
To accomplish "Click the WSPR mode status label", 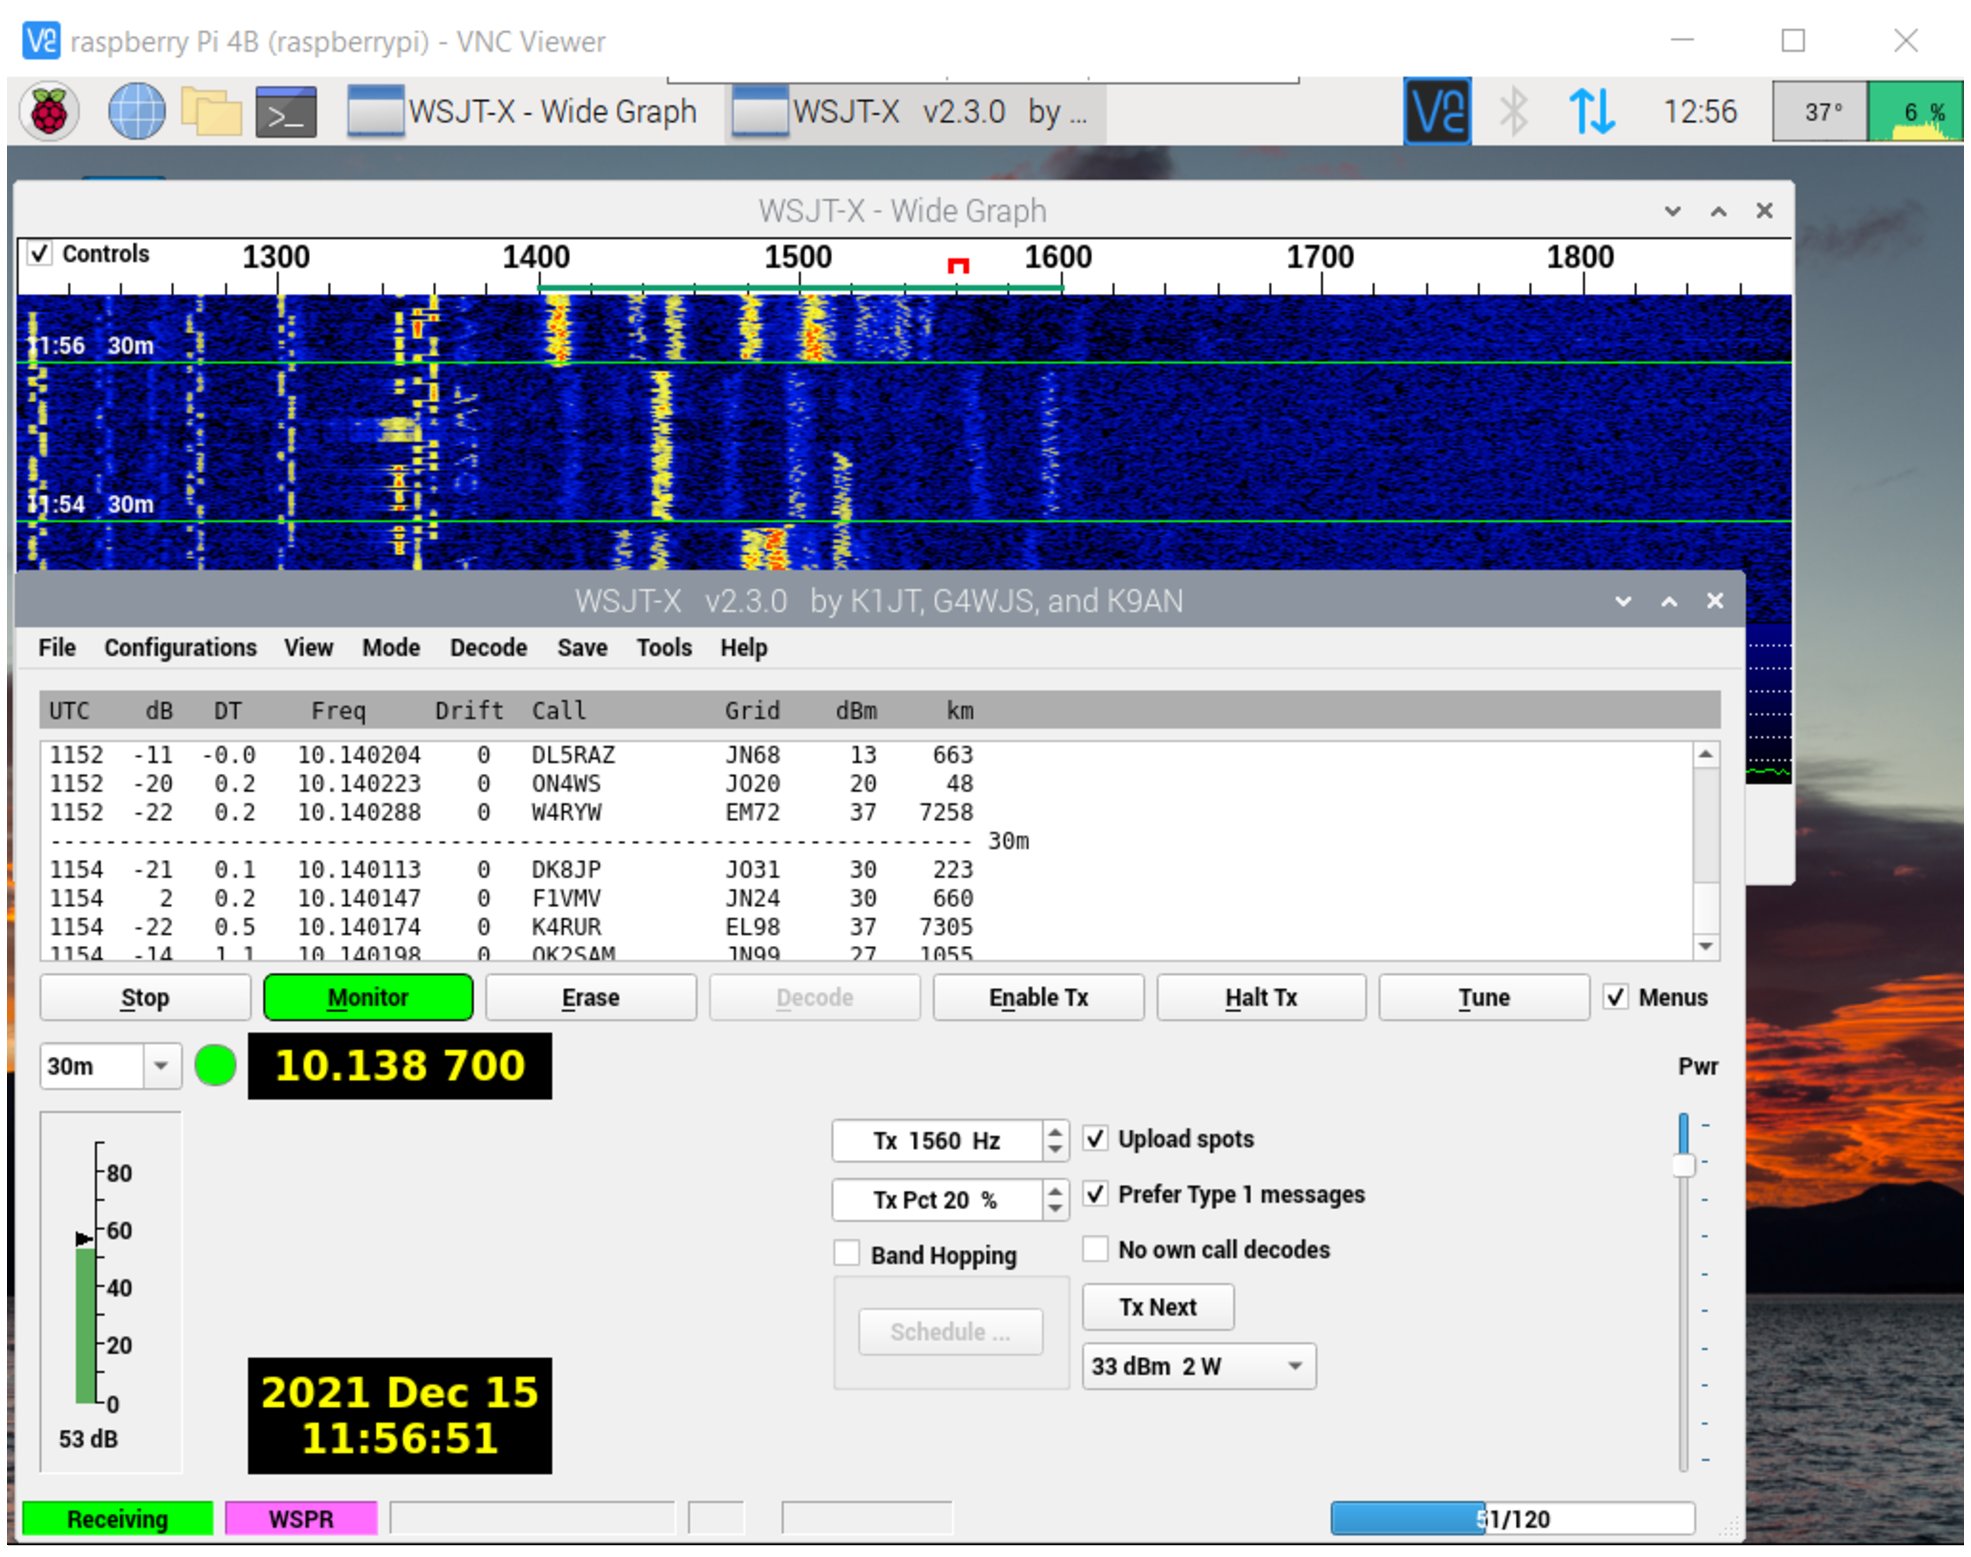I will (301, 1519).
